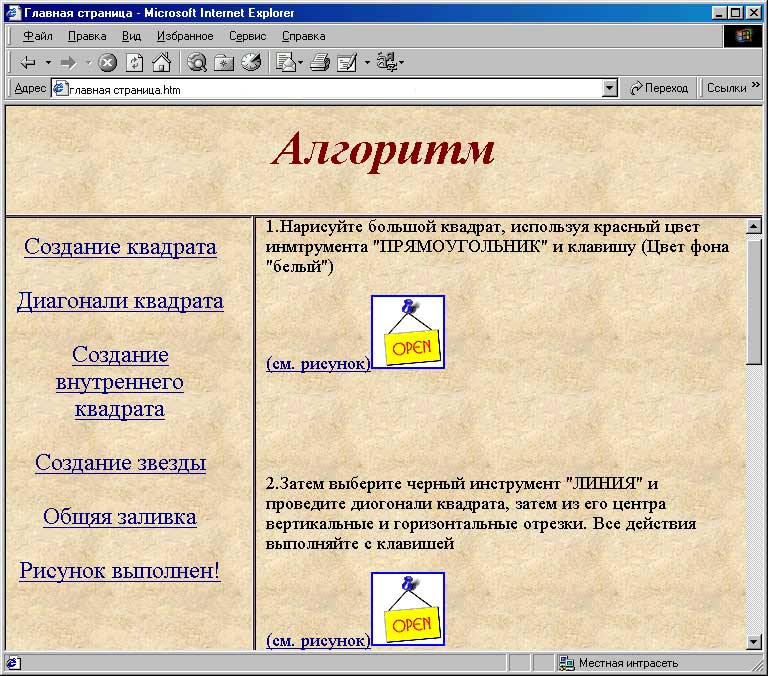The height and width of the screenshot is (676, 768).
Task: Open the Back history dropdown arrow
Action: pyautogui.click(x=48, y=63)
